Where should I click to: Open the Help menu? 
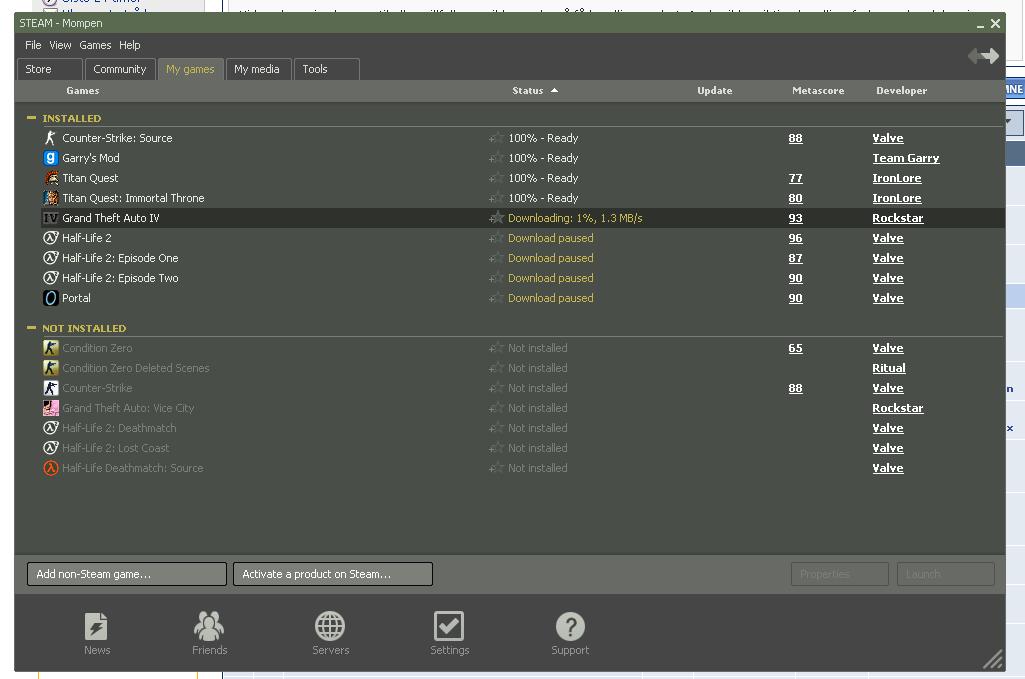[129, 45]
